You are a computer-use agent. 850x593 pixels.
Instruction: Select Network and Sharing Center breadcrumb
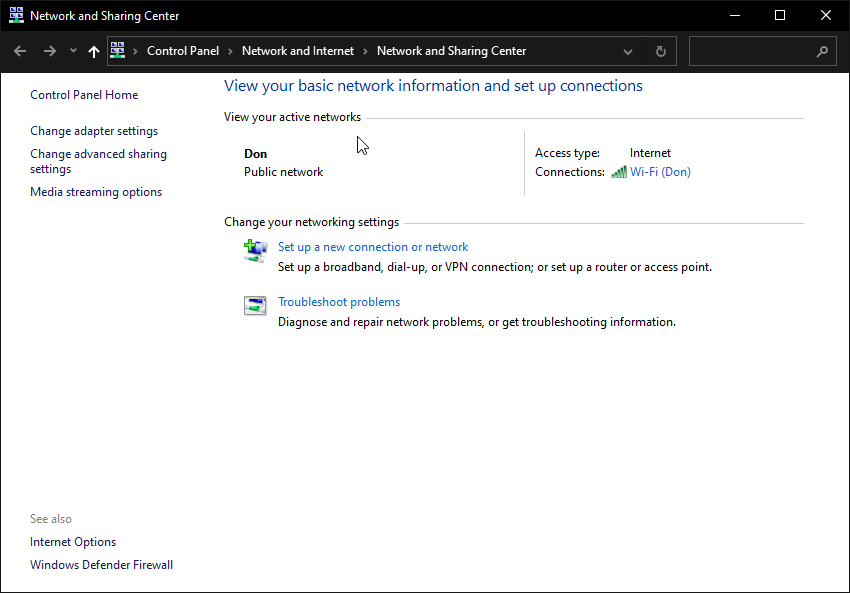451,51
